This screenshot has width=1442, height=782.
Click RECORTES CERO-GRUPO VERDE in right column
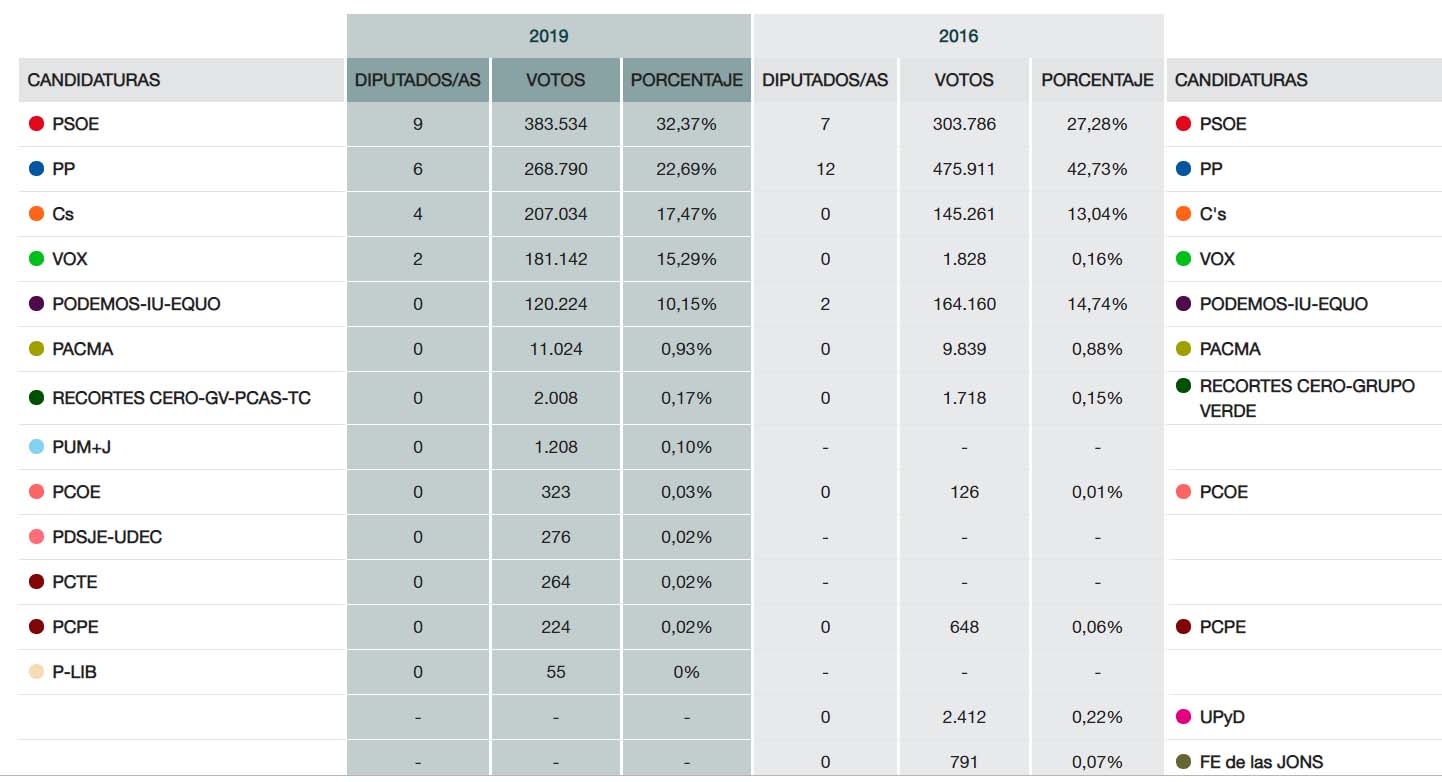click(1306, 398)
